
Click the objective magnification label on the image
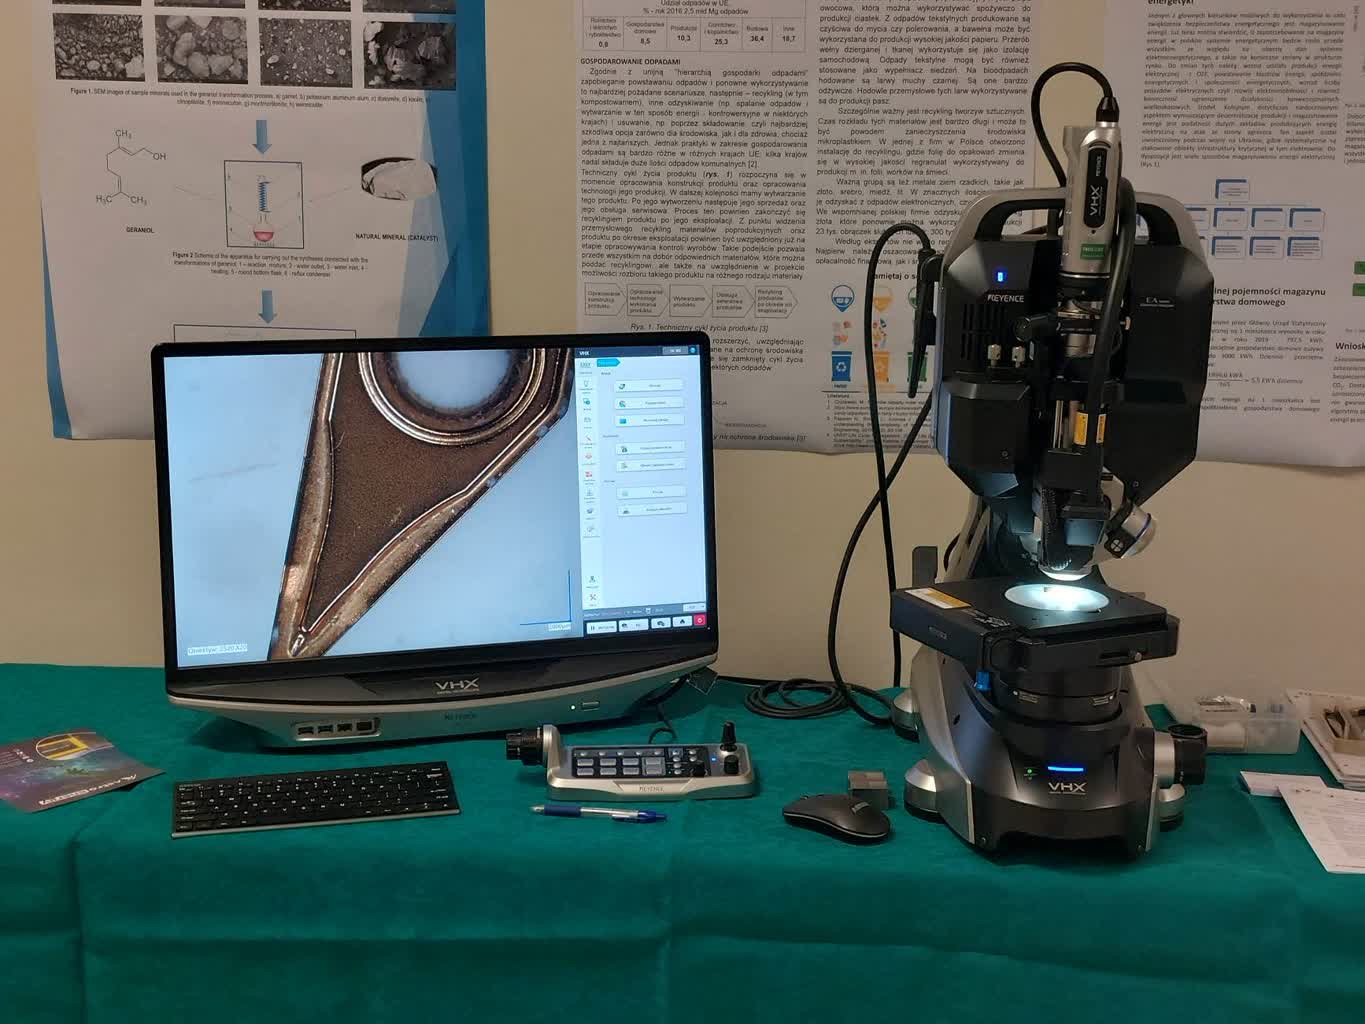218,650
